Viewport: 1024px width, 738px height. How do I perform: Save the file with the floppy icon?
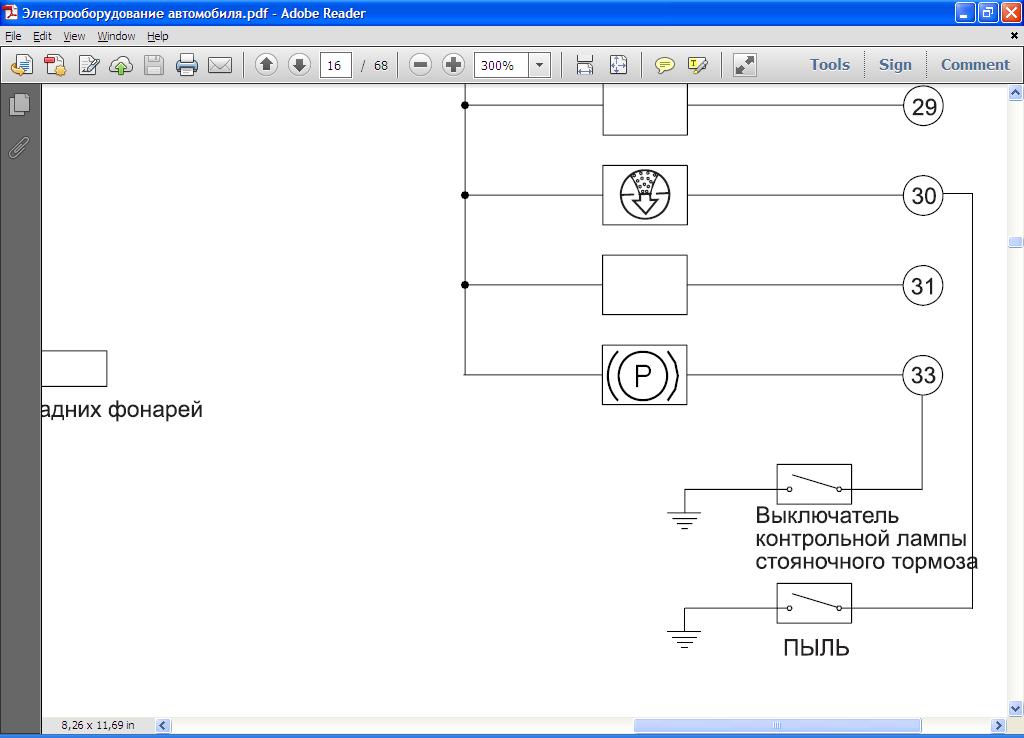(154, 65)
